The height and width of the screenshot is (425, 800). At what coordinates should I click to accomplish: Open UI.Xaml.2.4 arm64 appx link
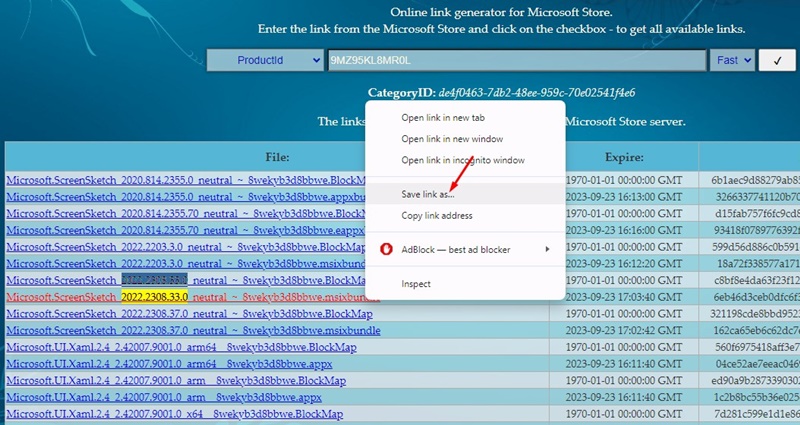169,364
